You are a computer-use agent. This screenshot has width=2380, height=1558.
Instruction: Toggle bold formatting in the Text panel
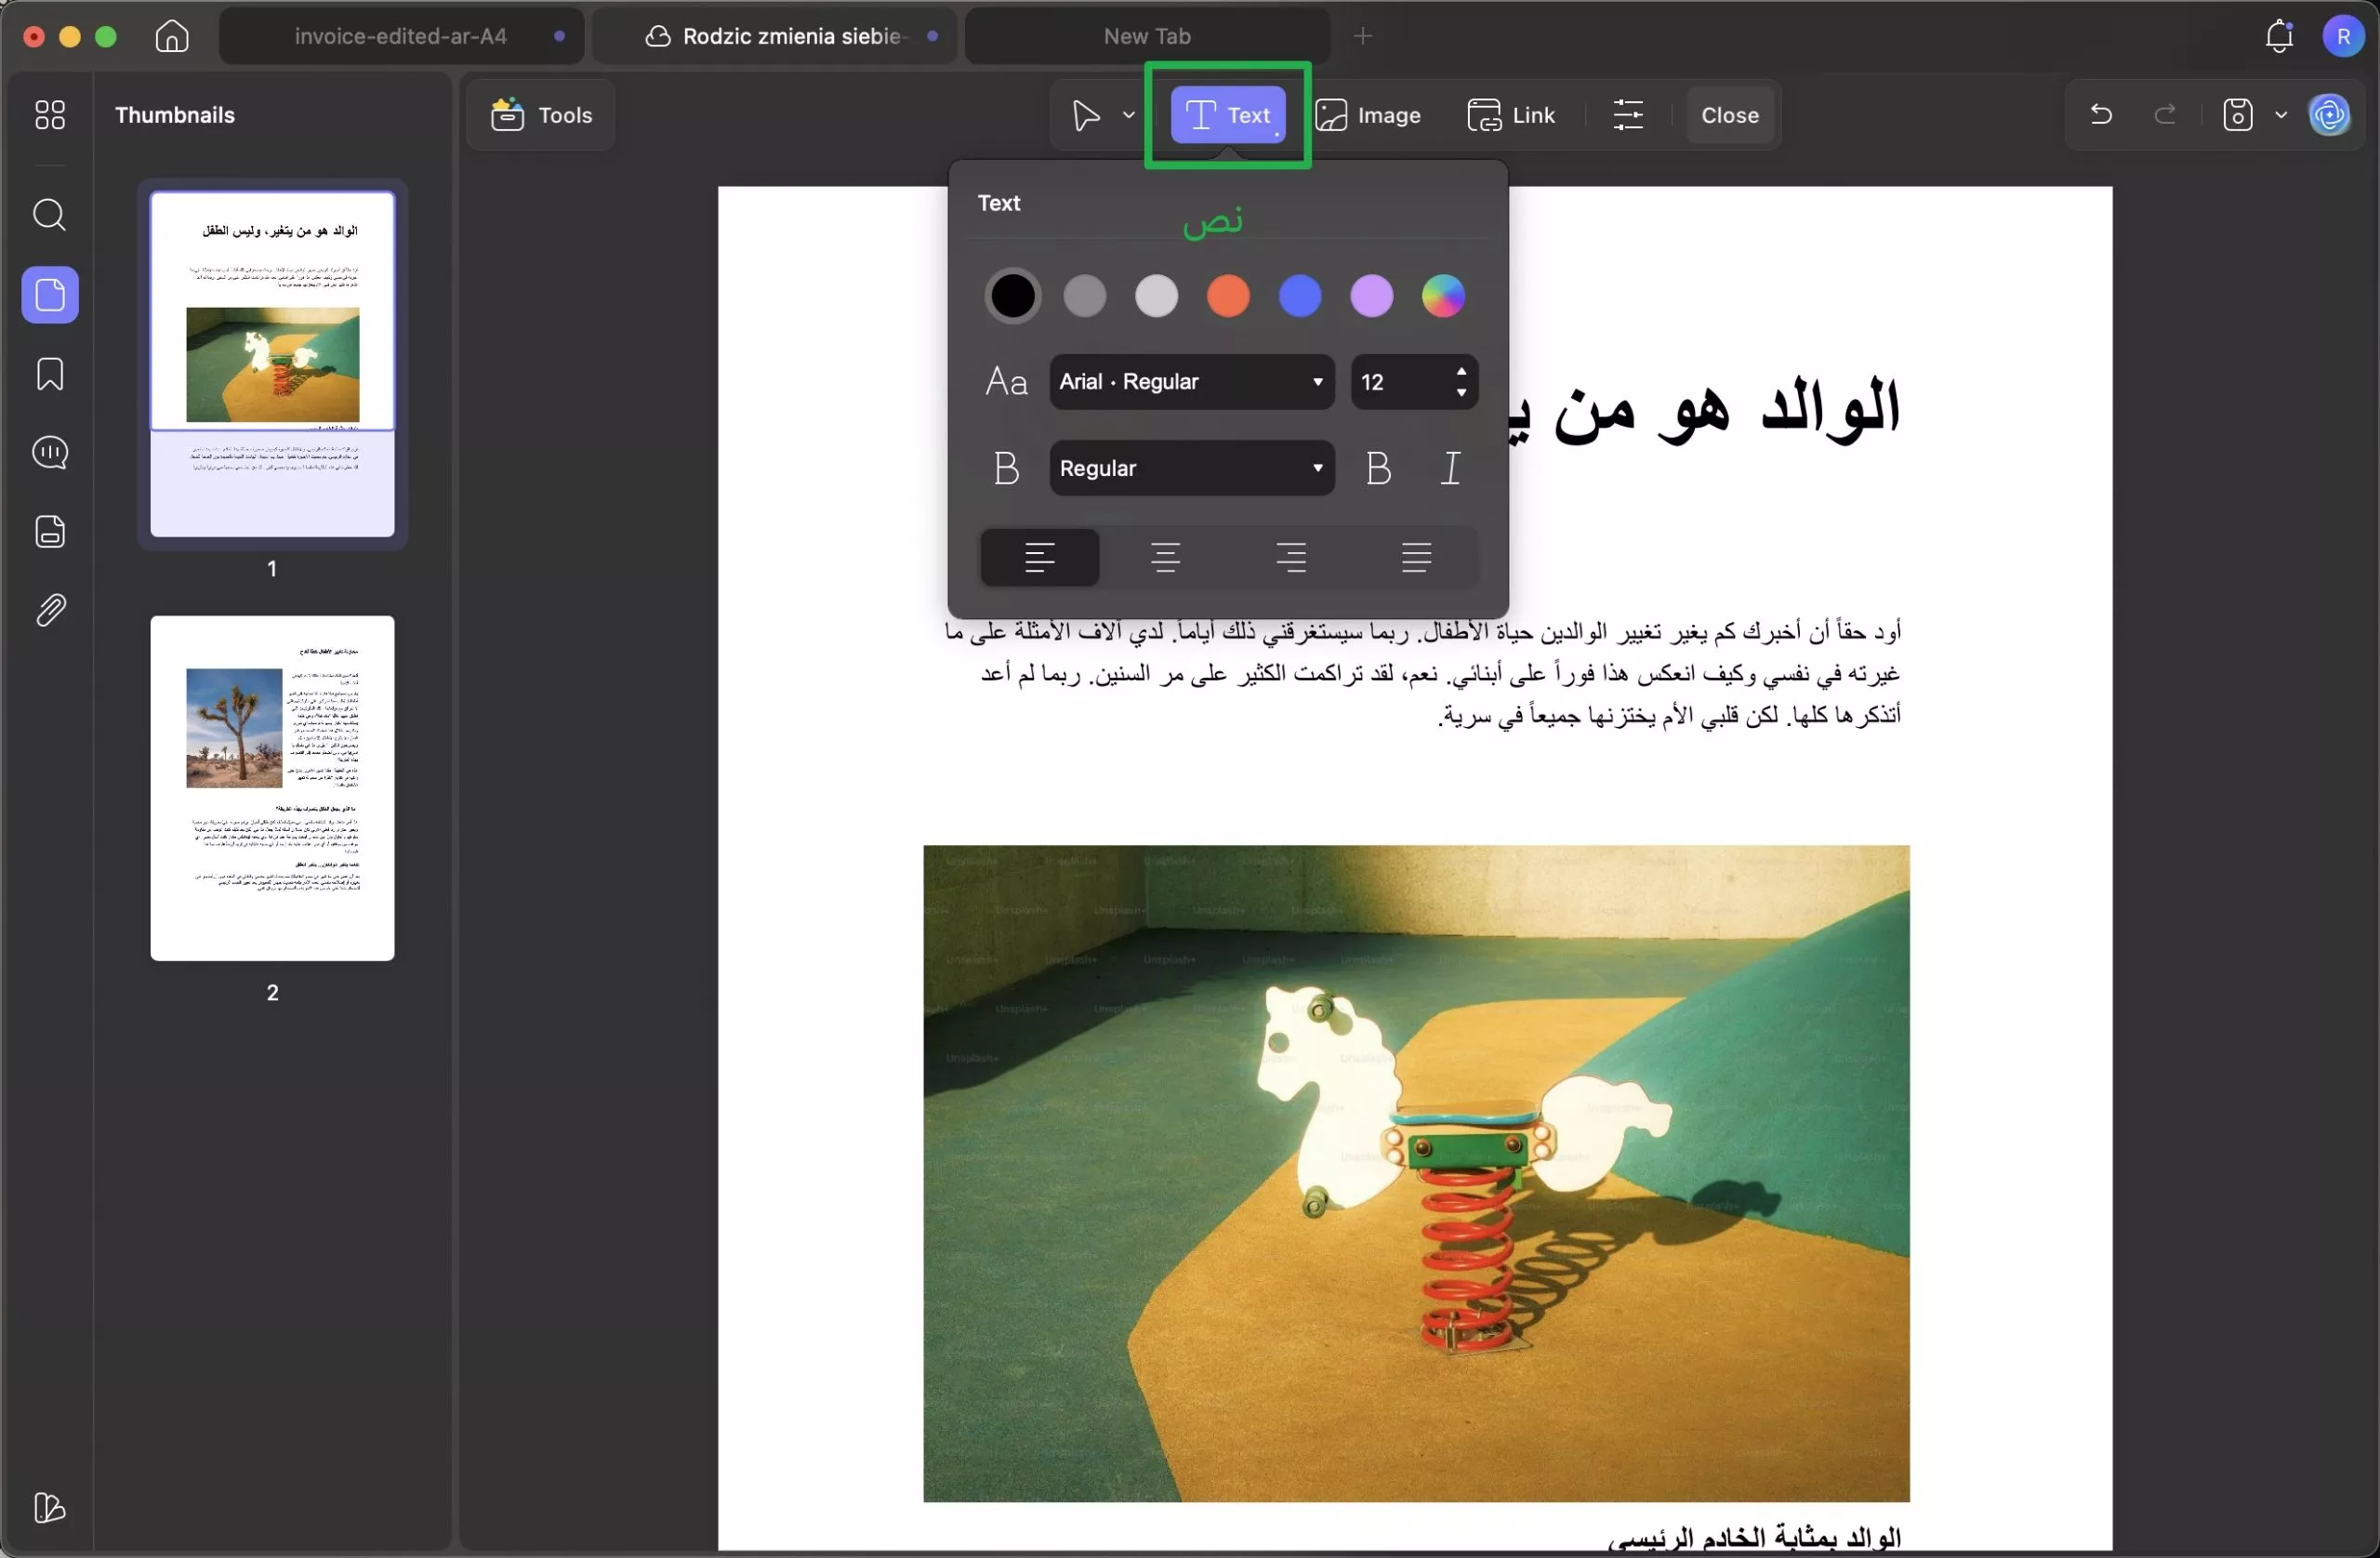coord(1378,467)
